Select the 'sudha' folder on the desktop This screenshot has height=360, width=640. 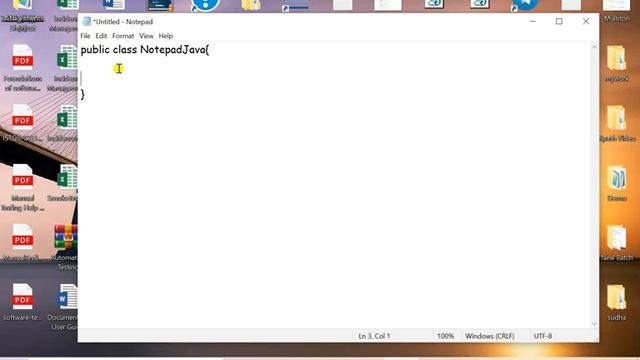pyautogui.click(x=616, y=302)
